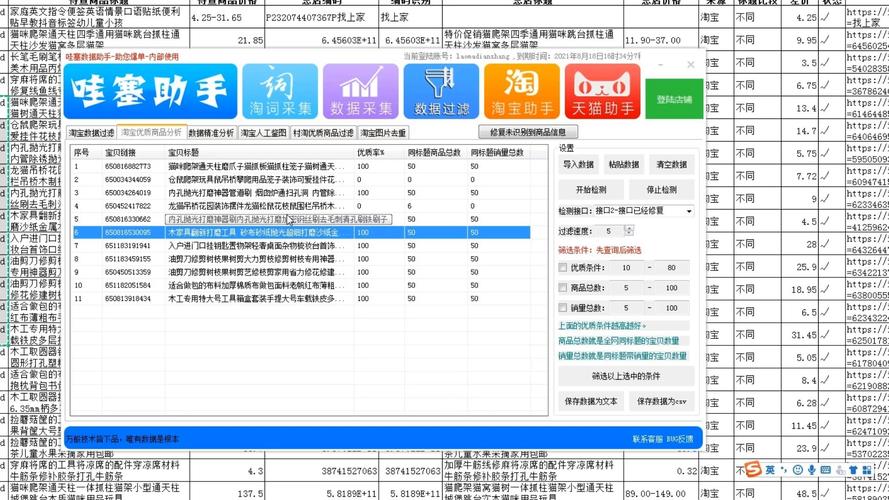This screenshot has width=889, height=500.
Task: Click the 宝贝标题 column header
Action: tap(260, 153)
